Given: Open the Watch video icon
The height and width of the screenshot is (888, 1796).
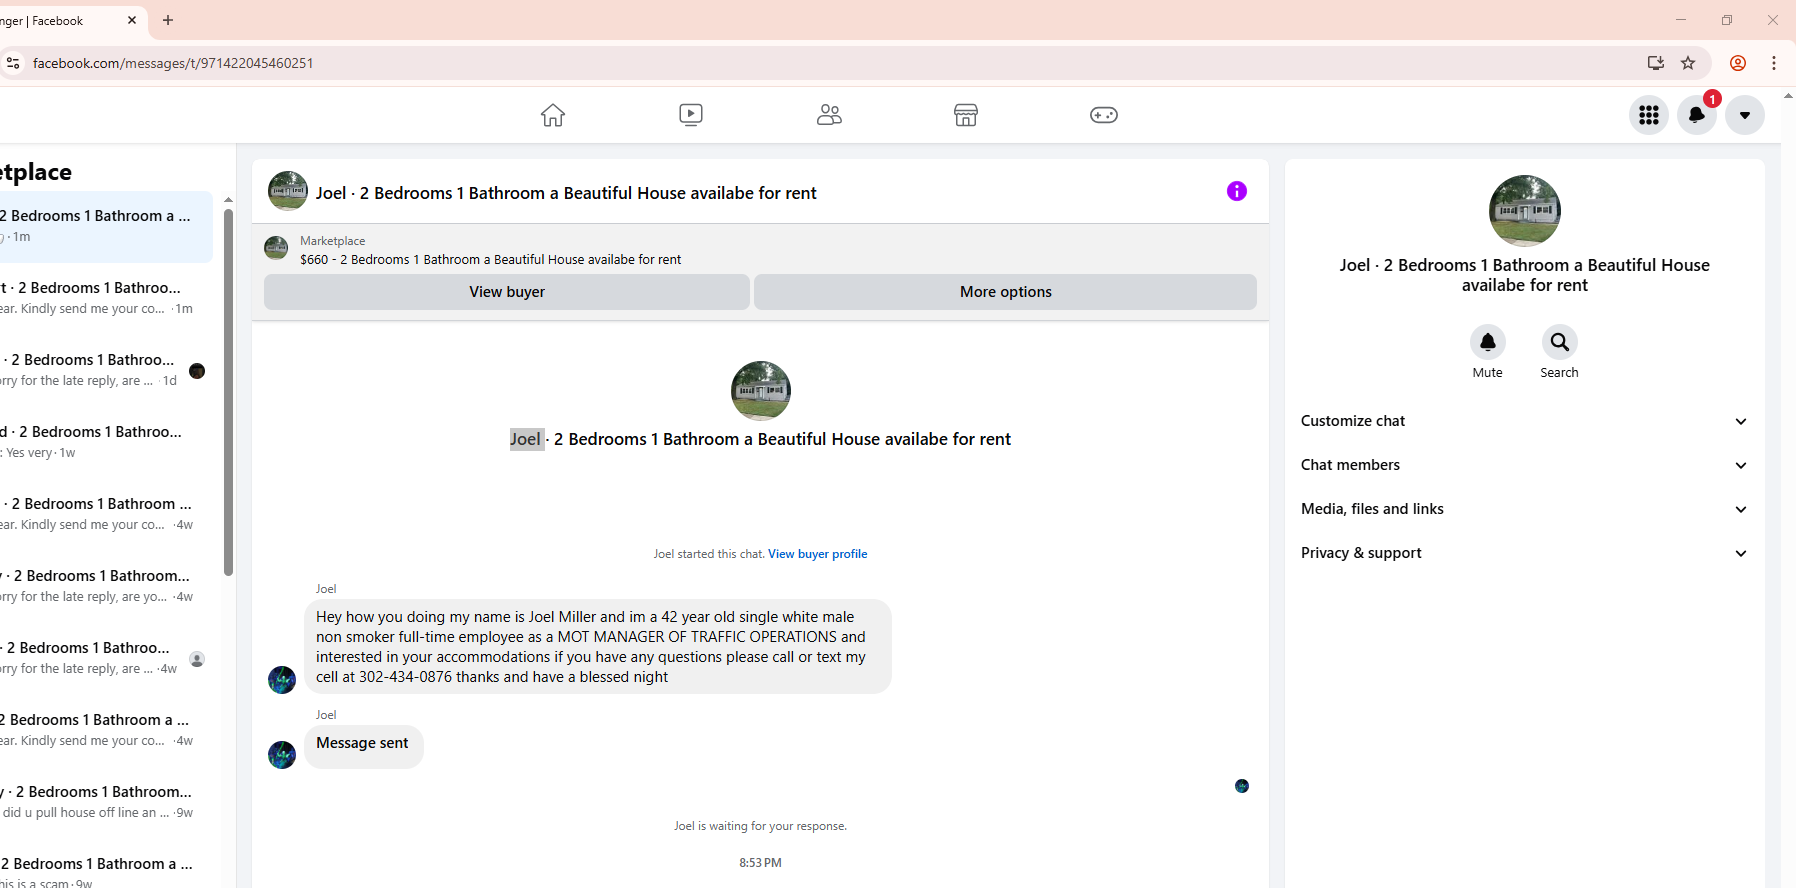Looking at the screenshot, I should [691, 115].
